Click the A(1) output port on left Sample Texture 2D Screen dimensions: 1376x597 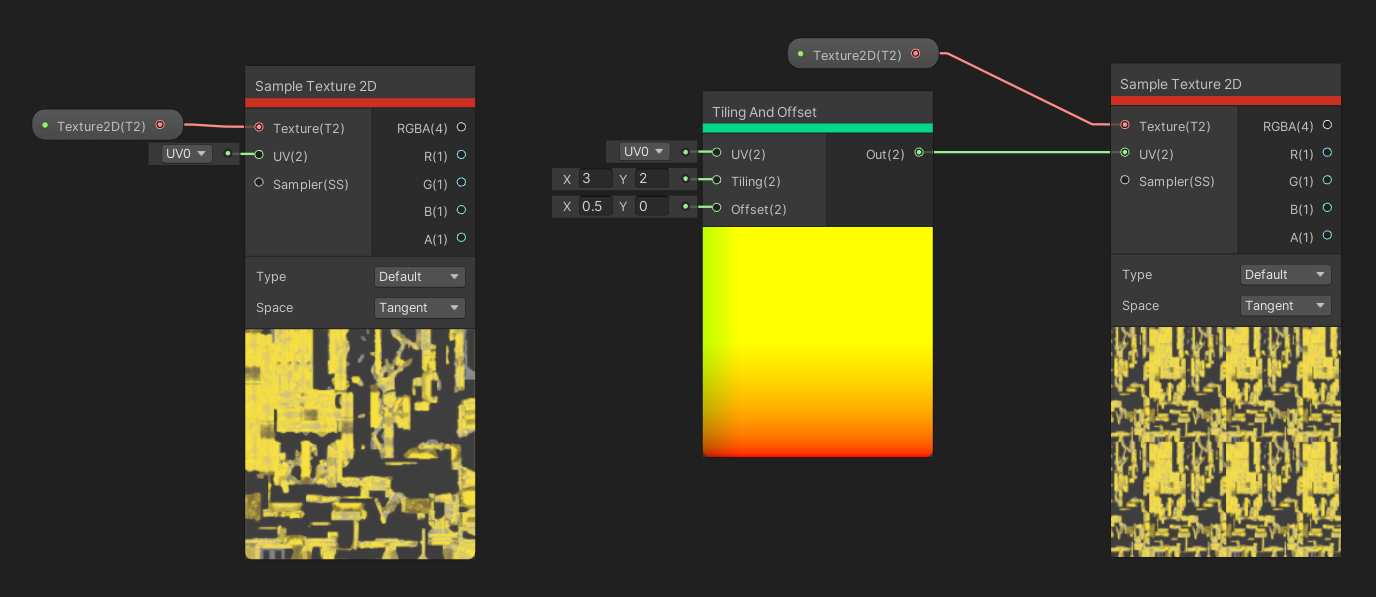click(461, 238)
